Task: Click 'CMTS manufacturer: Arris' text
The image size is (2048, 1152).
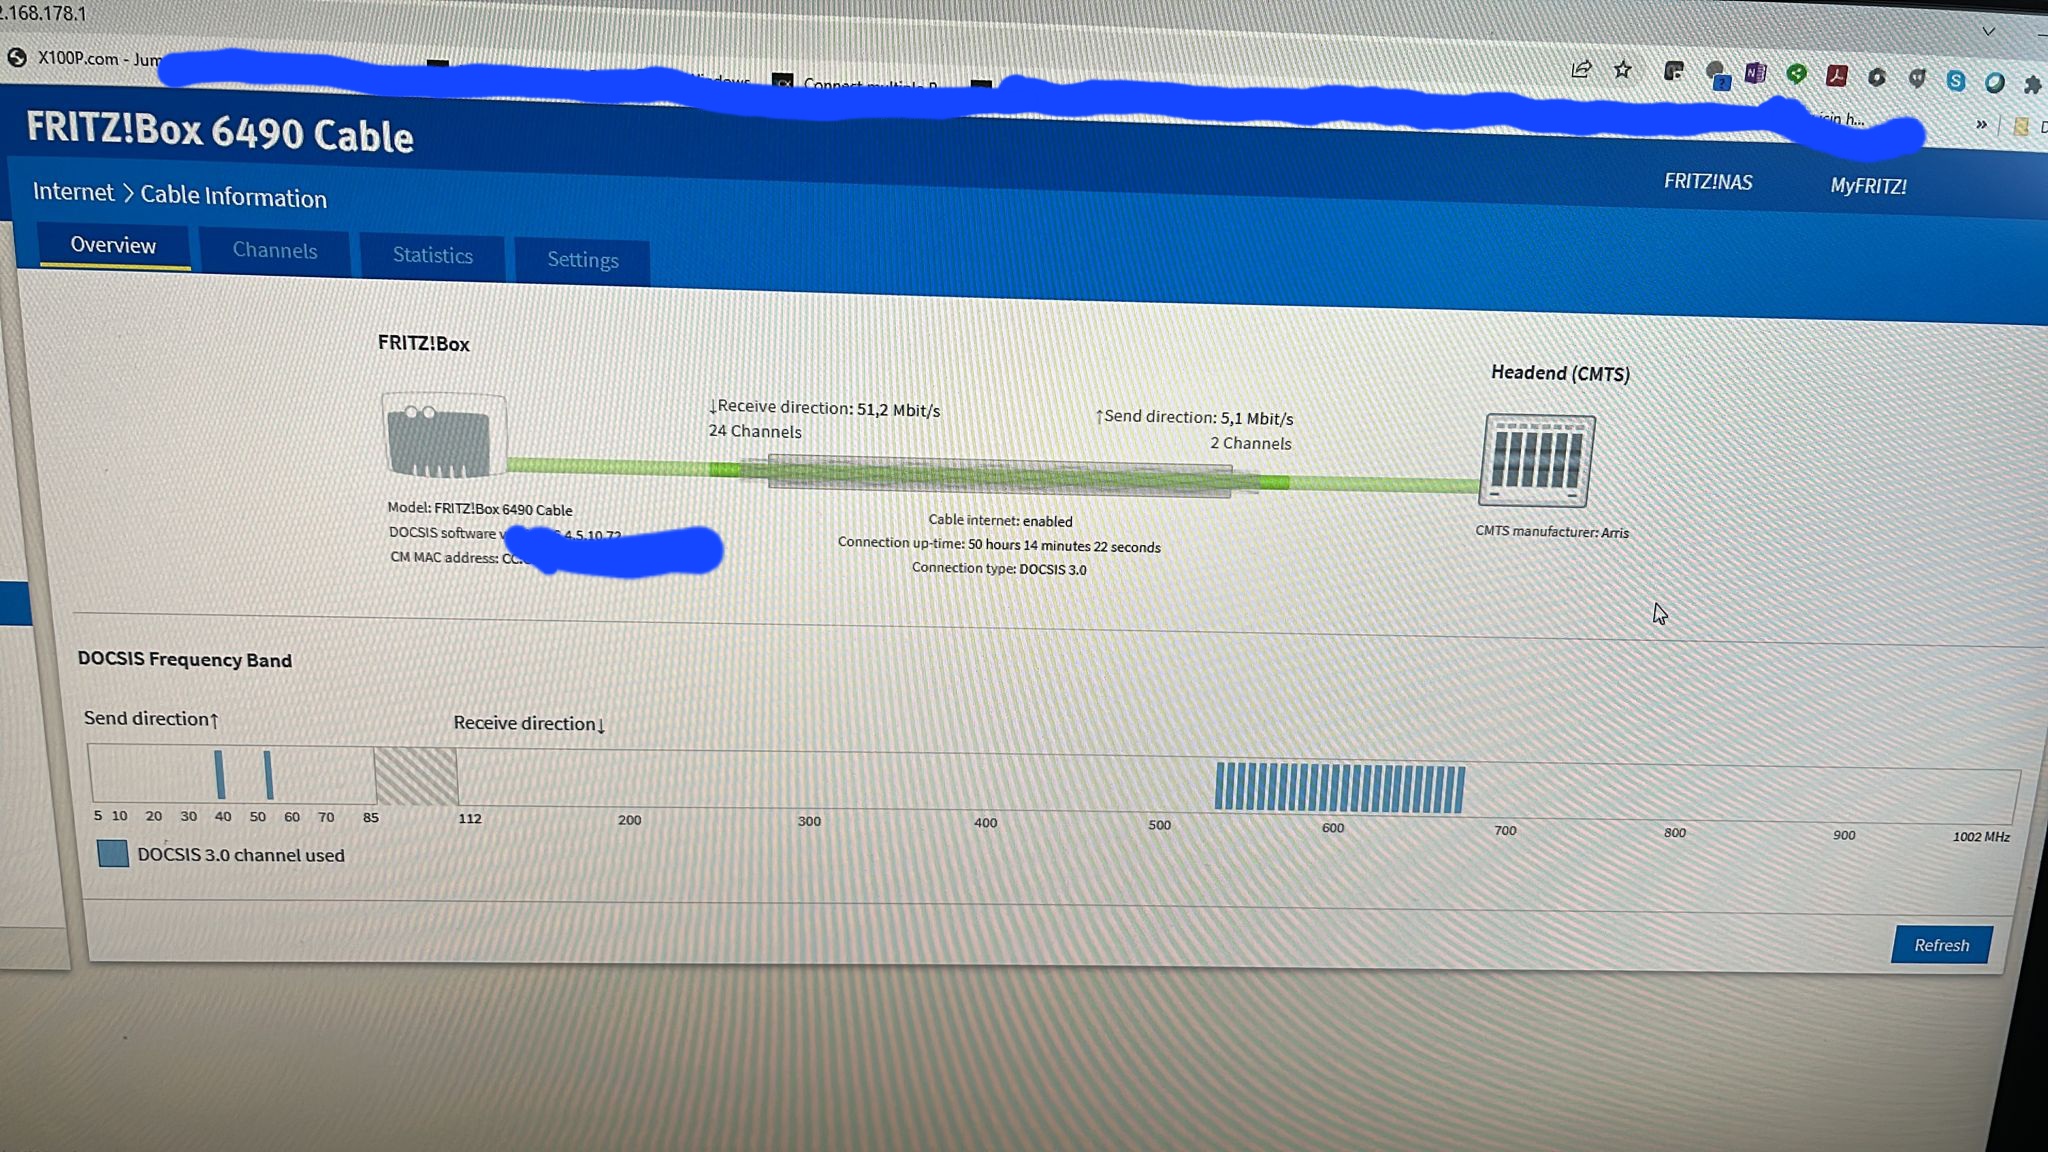Action: click(x=1552, y=532)
